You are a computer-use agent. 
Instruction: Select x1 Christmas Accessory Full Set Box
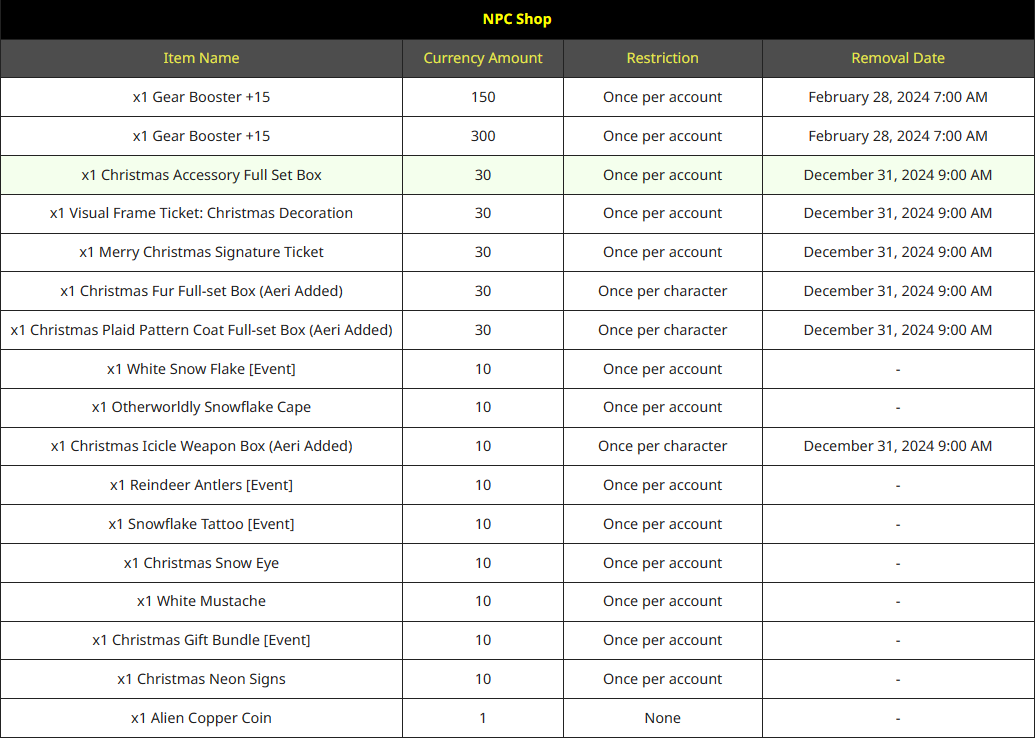point(201,175)
